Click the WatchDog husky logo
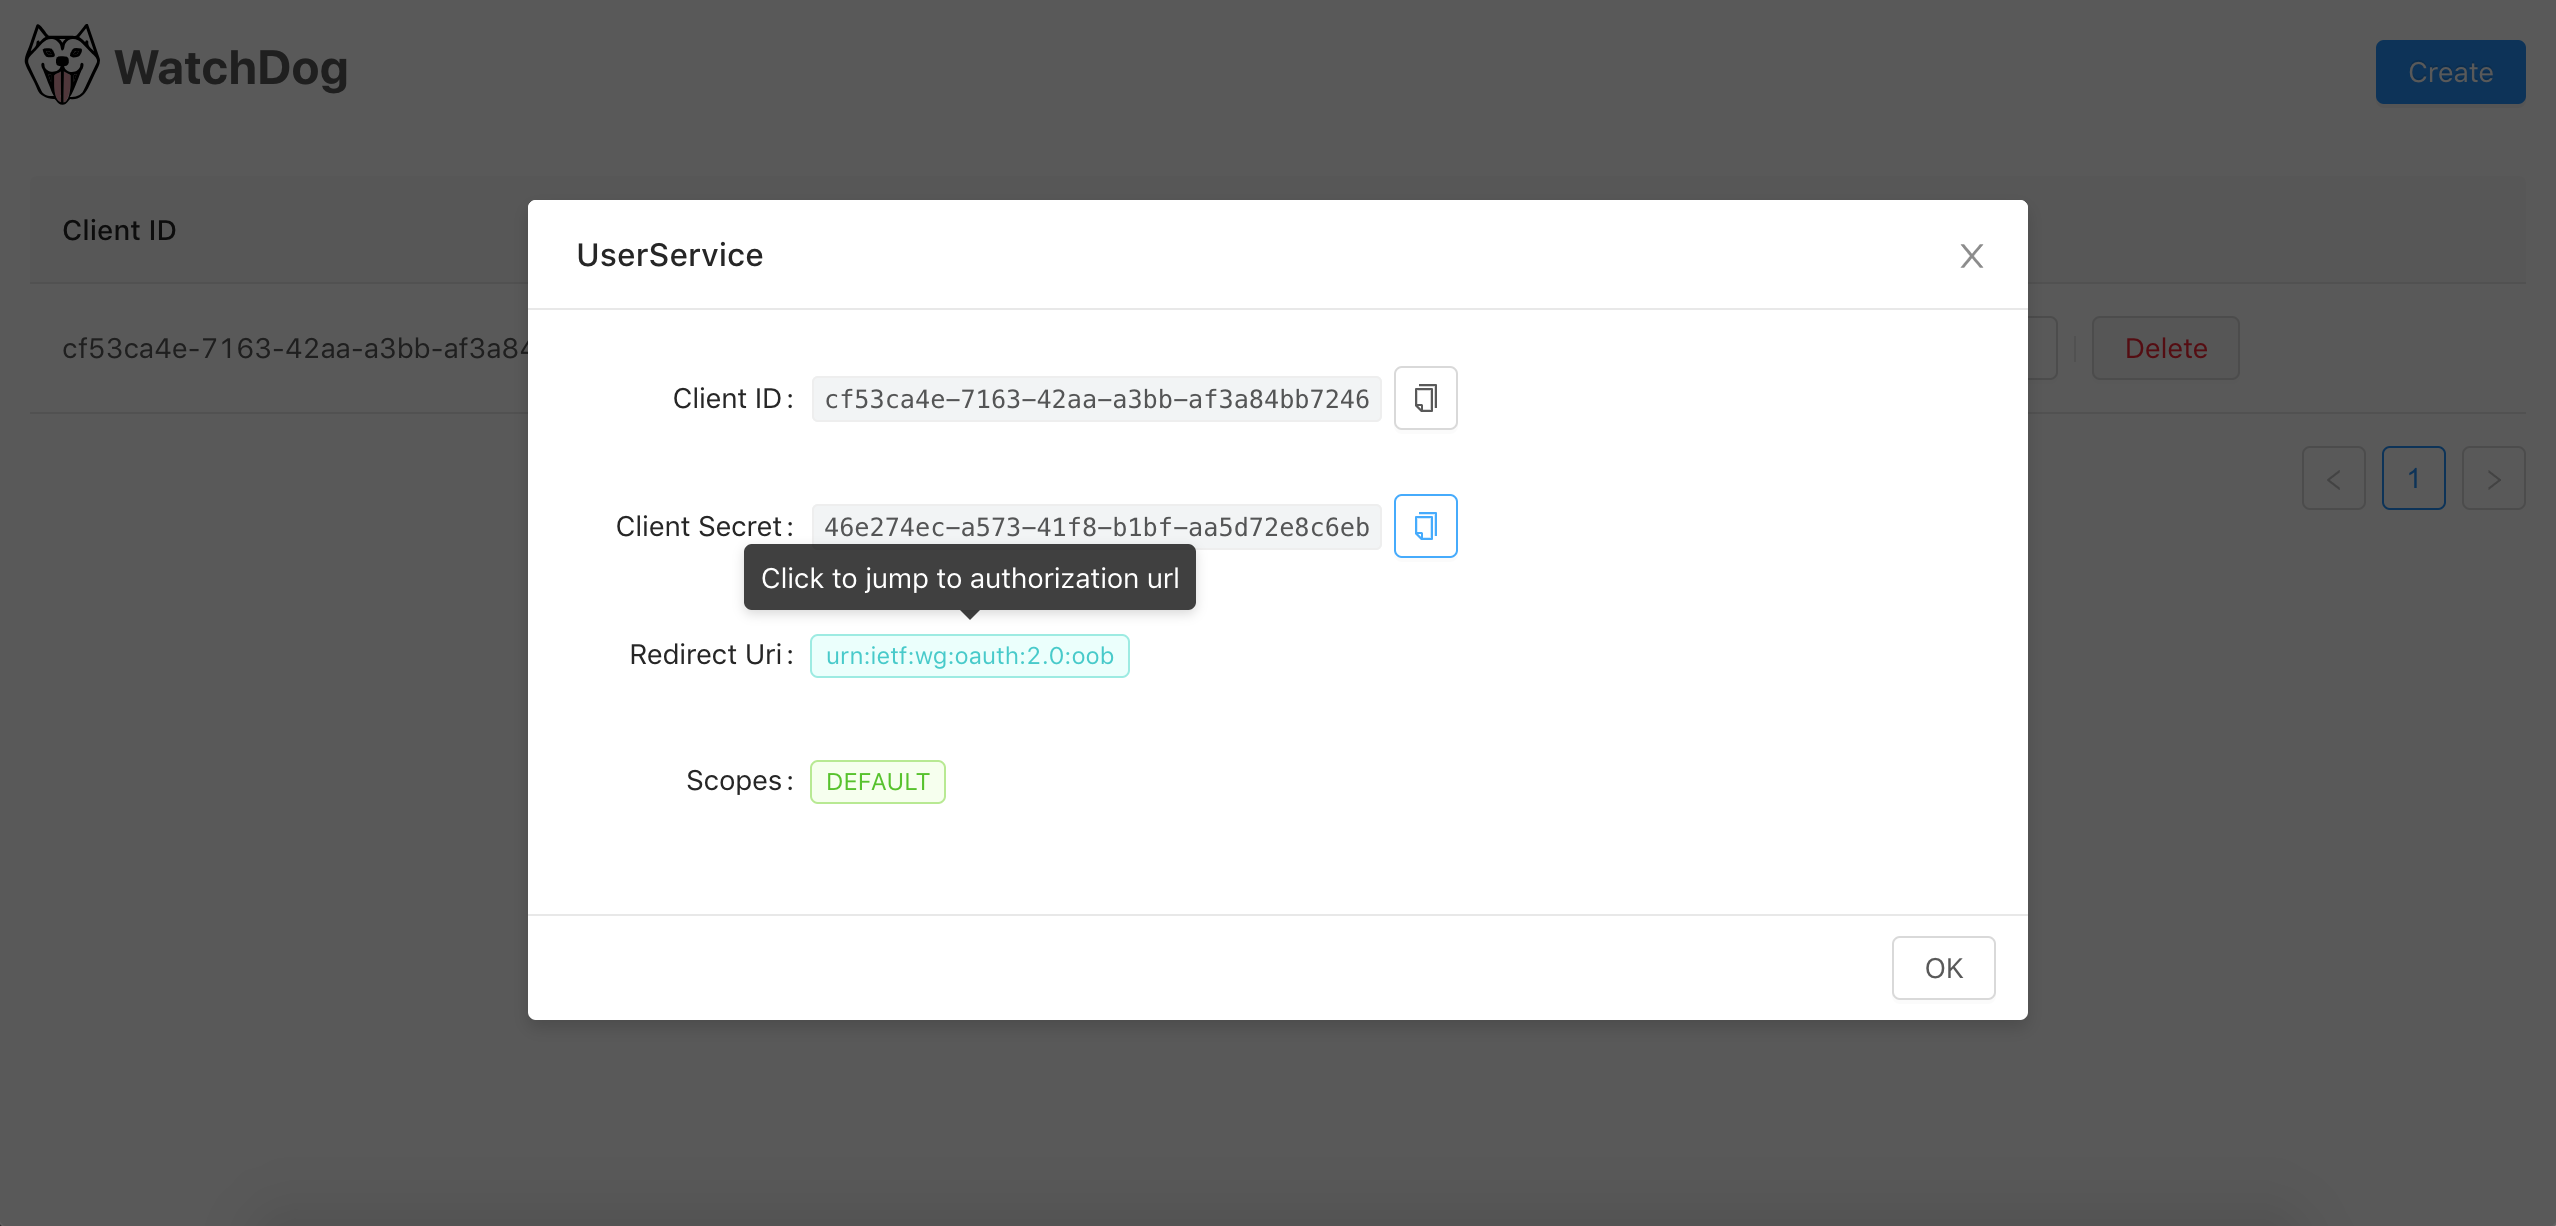 pos(62,66)
